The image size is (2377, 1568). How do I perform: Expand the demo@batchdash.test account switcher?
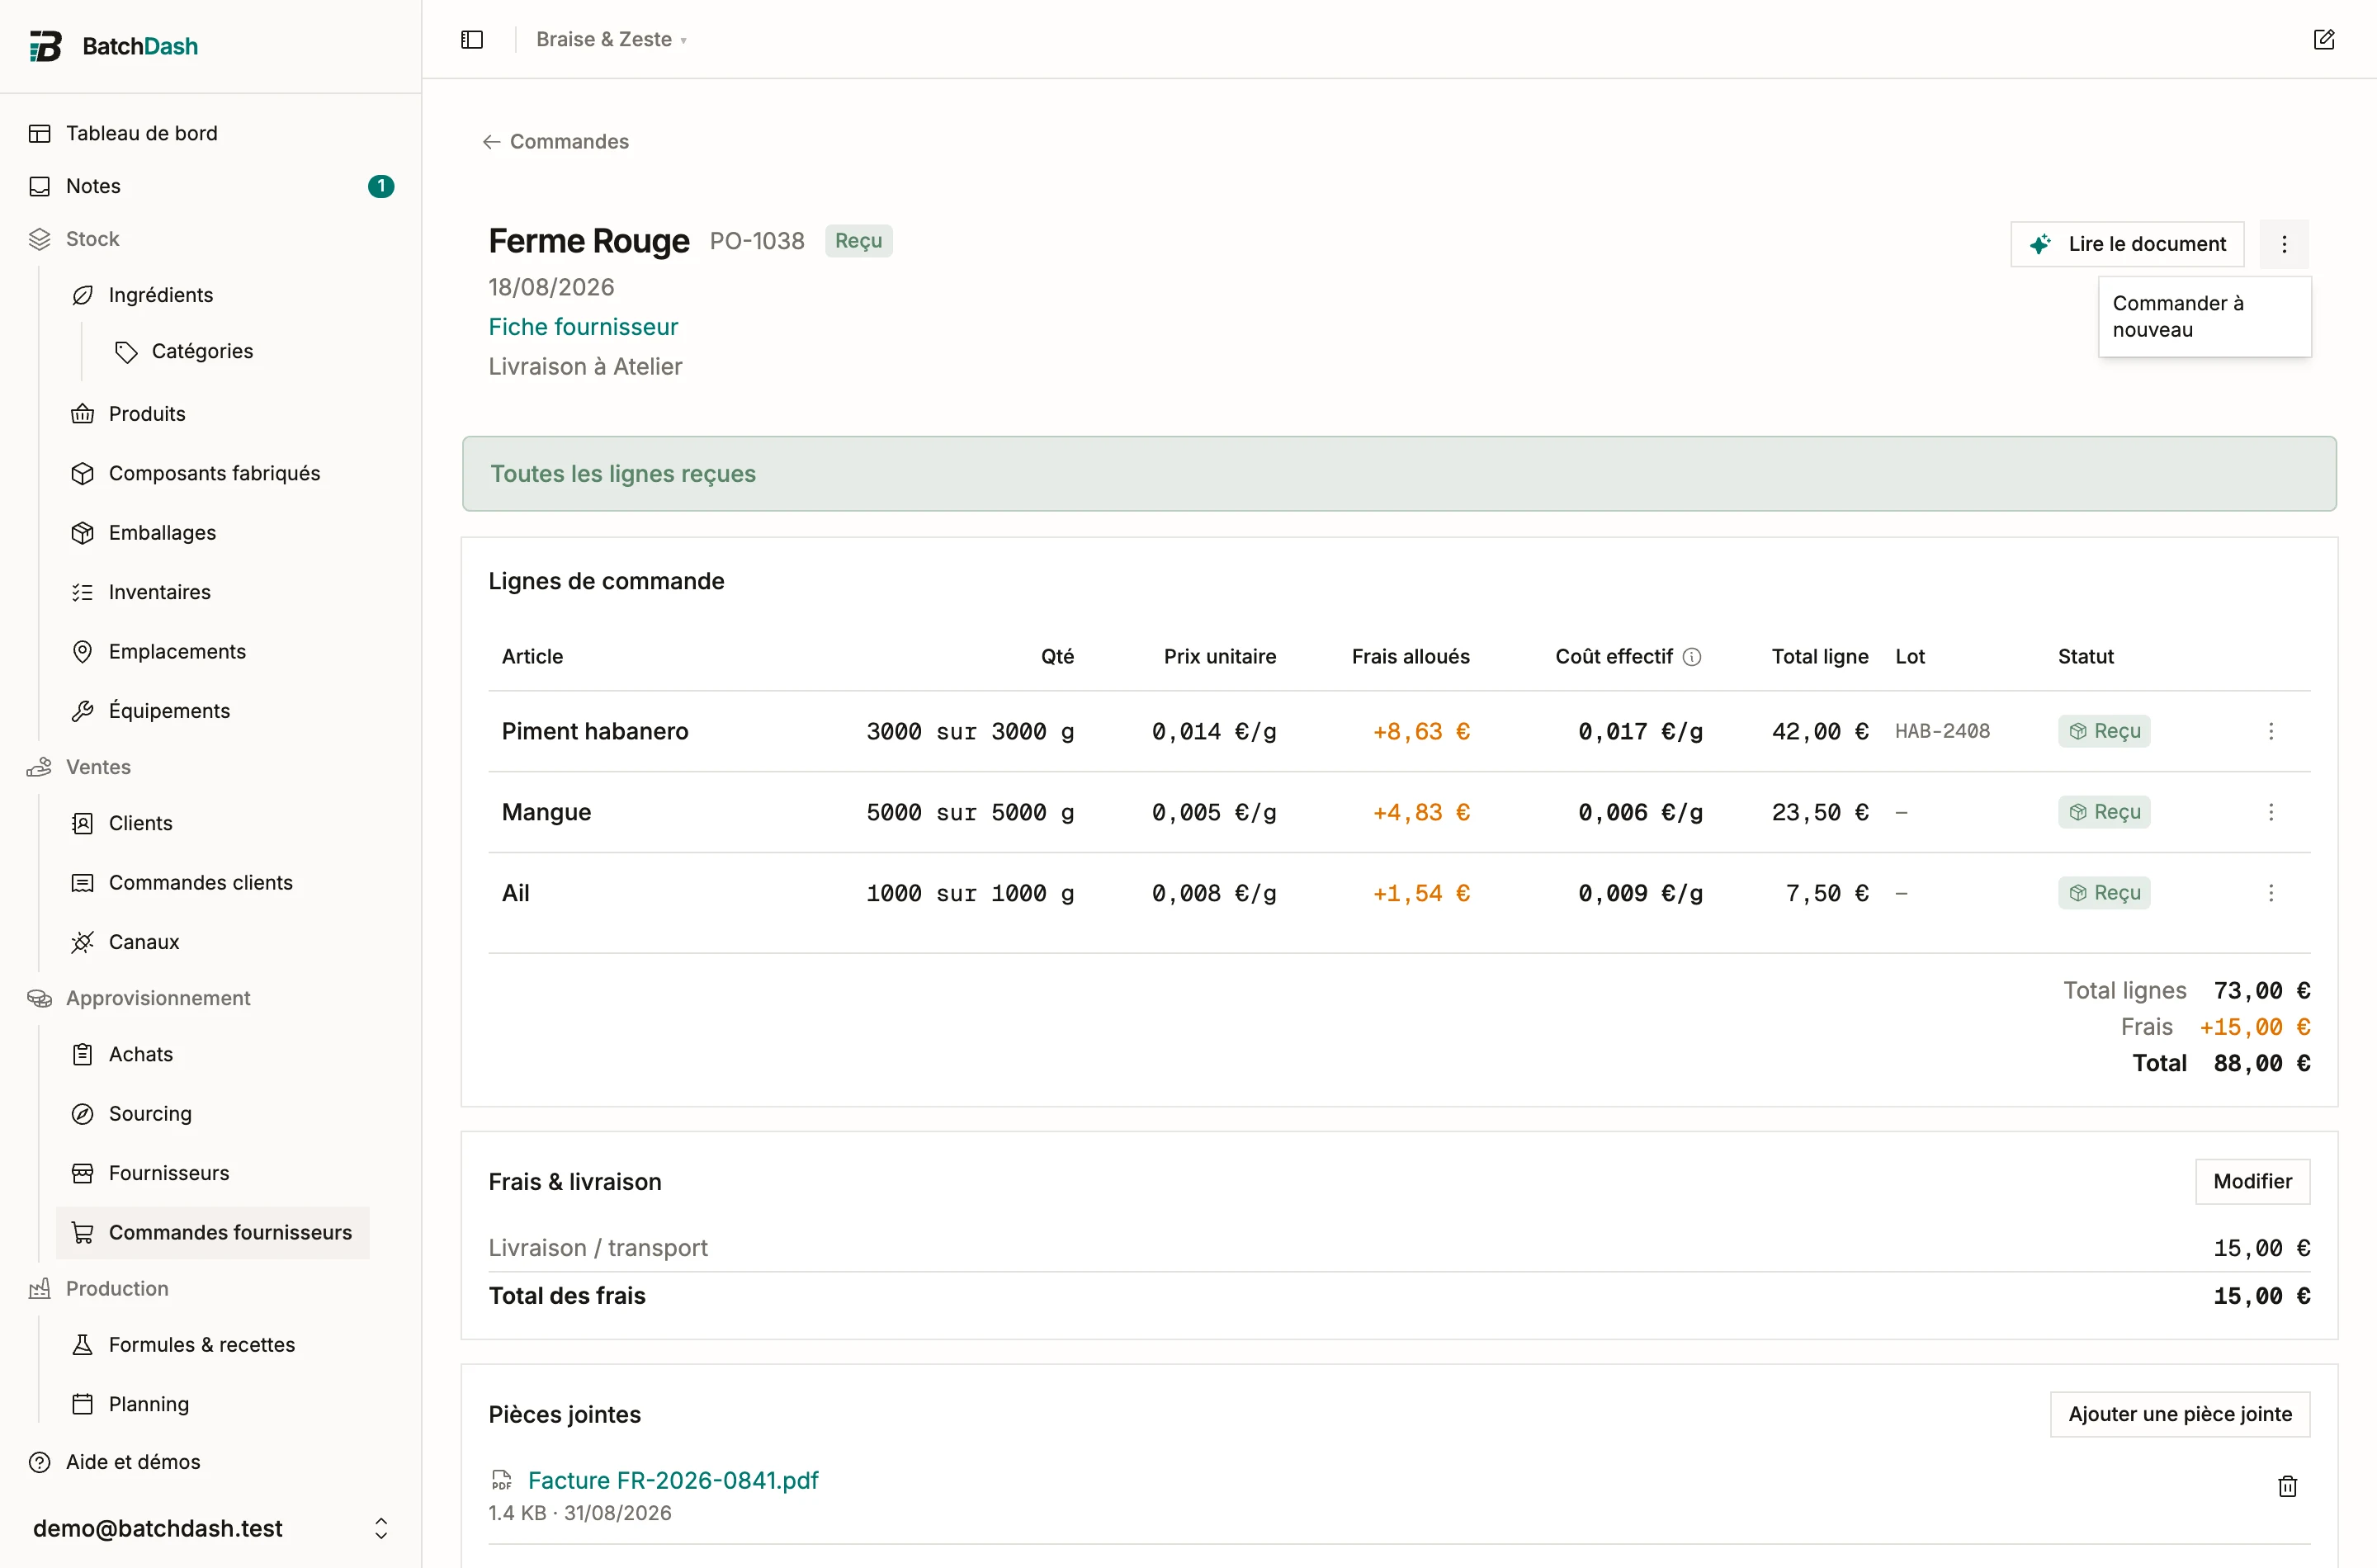(211, 1528)
